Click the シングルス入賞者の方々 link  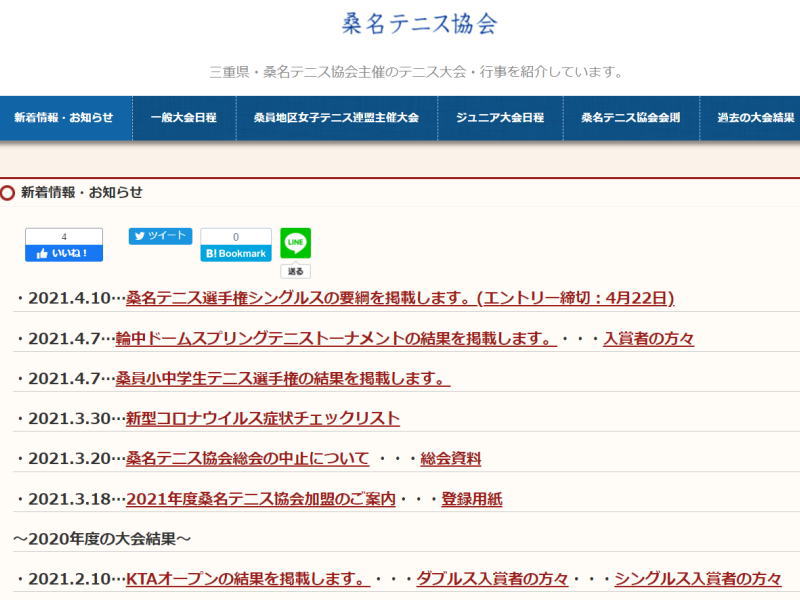point(697,578)
